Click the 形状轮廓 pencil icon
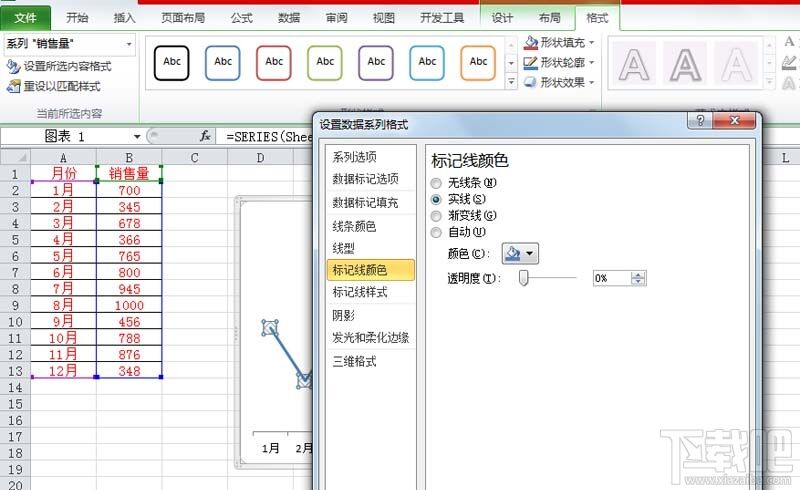This screenshot has width=800, height=490. pyautogui.click(x=531, y=63)
